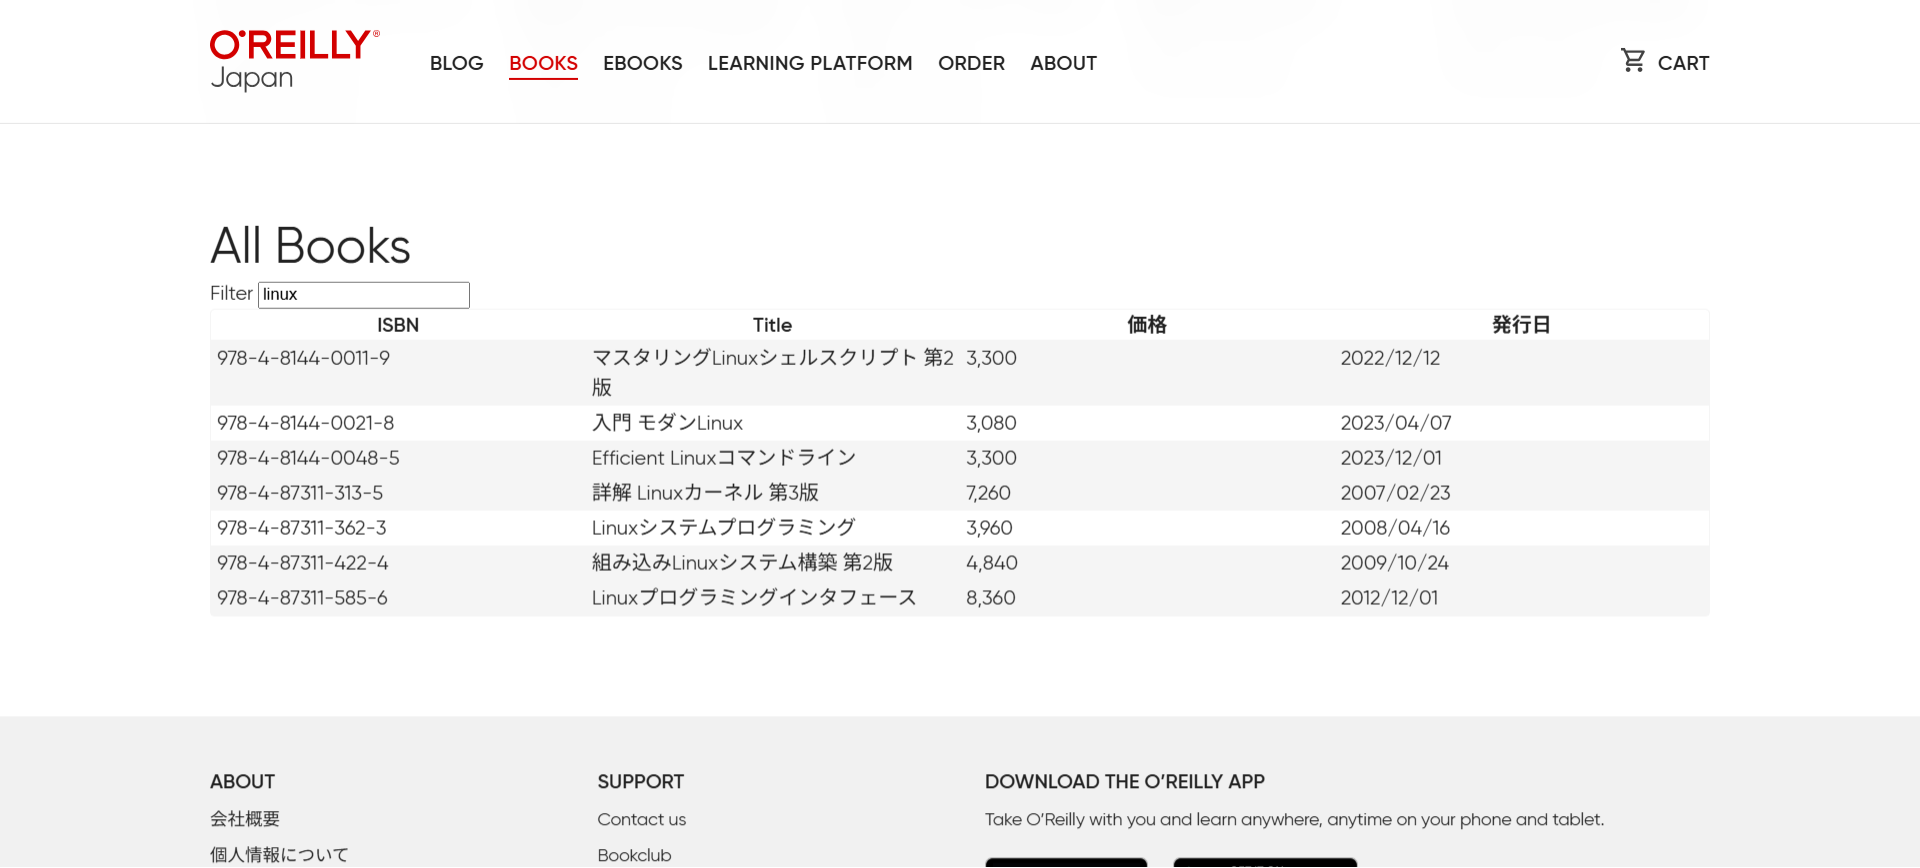Open title Efficient Linuxコマンドライン
Image resolution: width=1920 pixels, height=868 pixels.
724,458
